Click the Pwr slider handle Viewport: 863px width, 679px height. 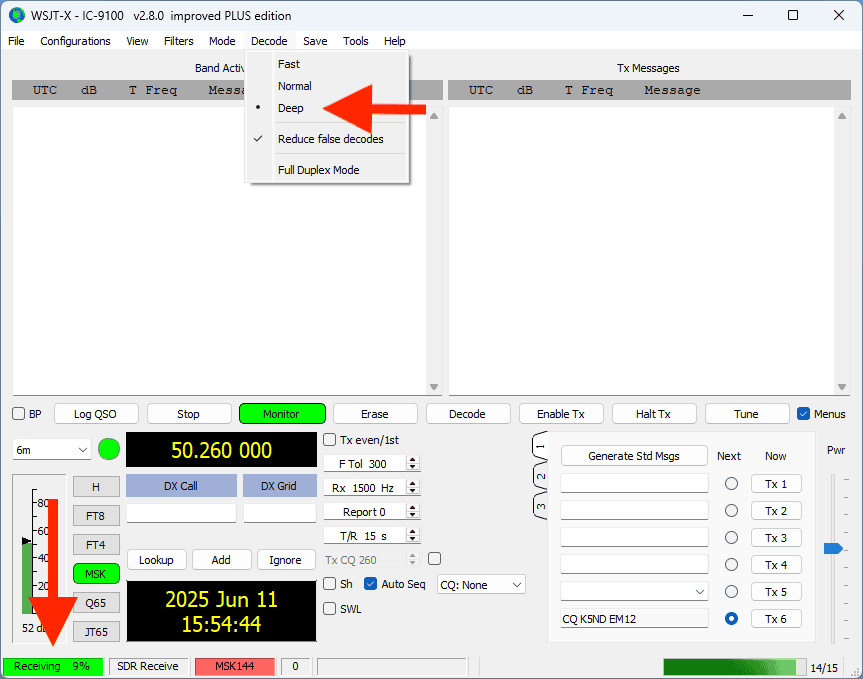coord(832,548)
